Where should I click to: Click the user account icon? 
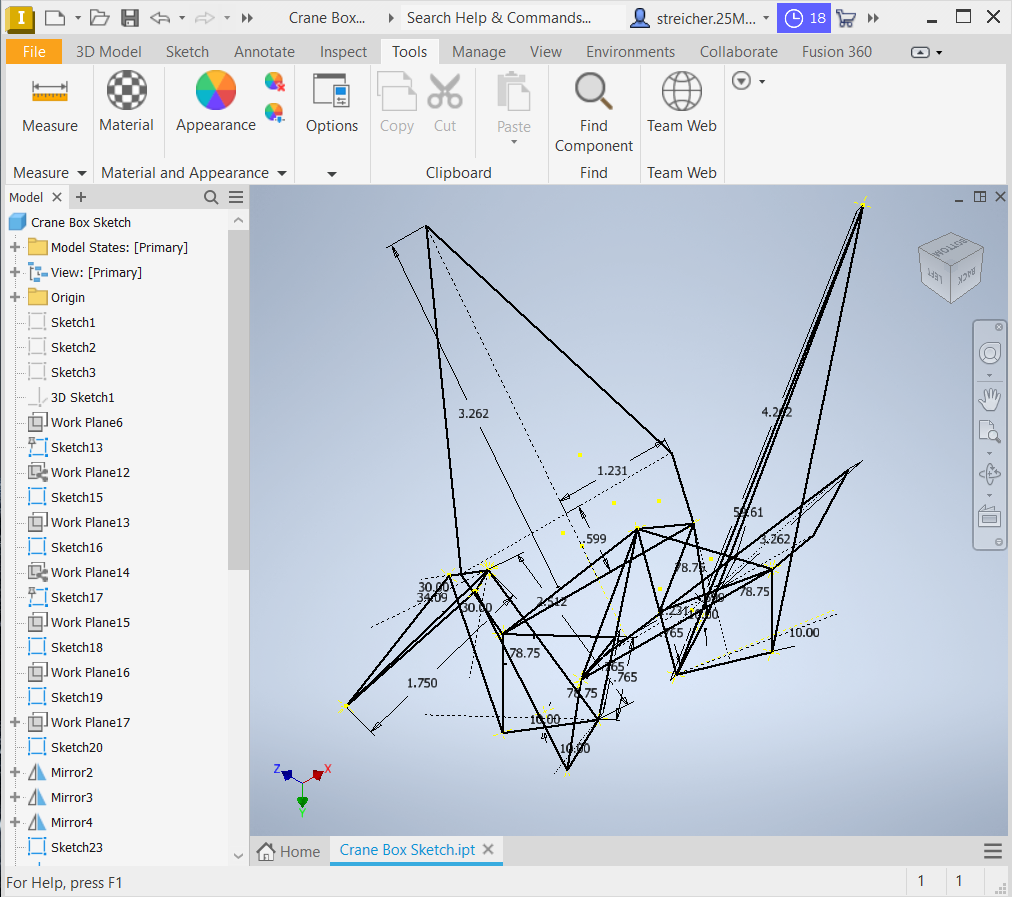pos(640,17)
